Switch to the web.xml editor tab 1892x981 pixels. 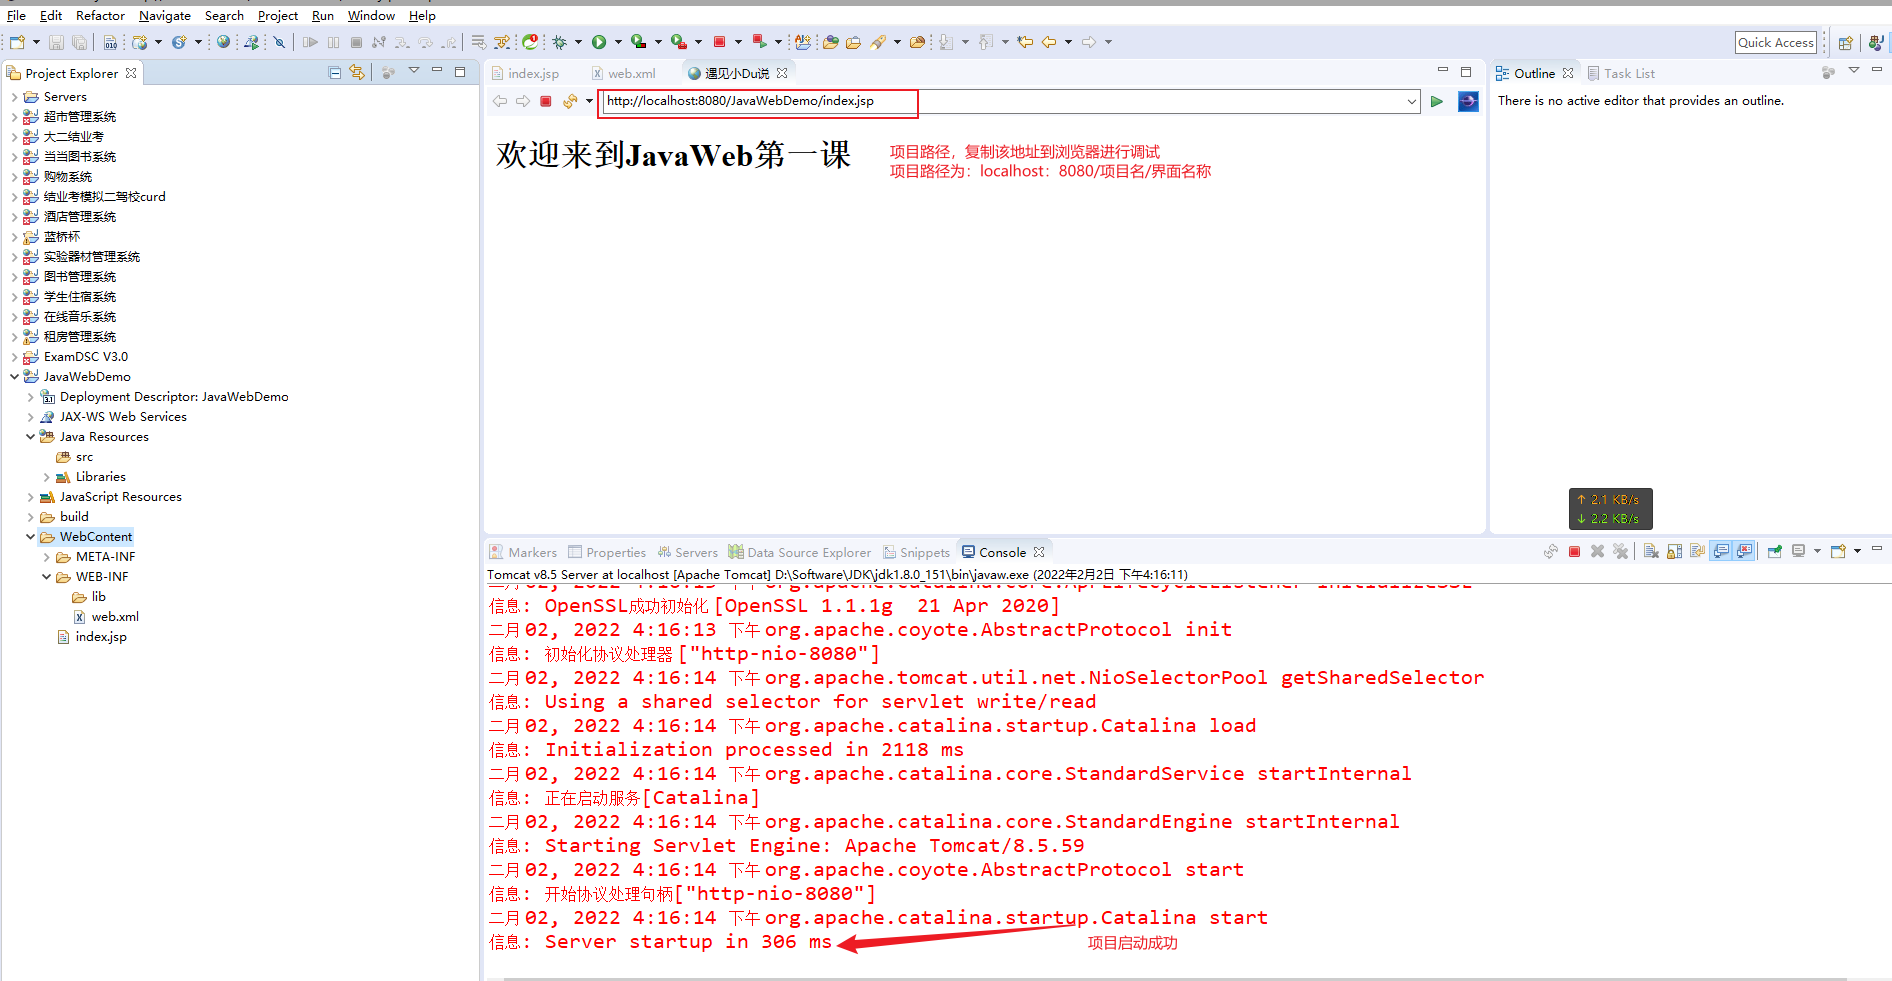pos(624,73)
